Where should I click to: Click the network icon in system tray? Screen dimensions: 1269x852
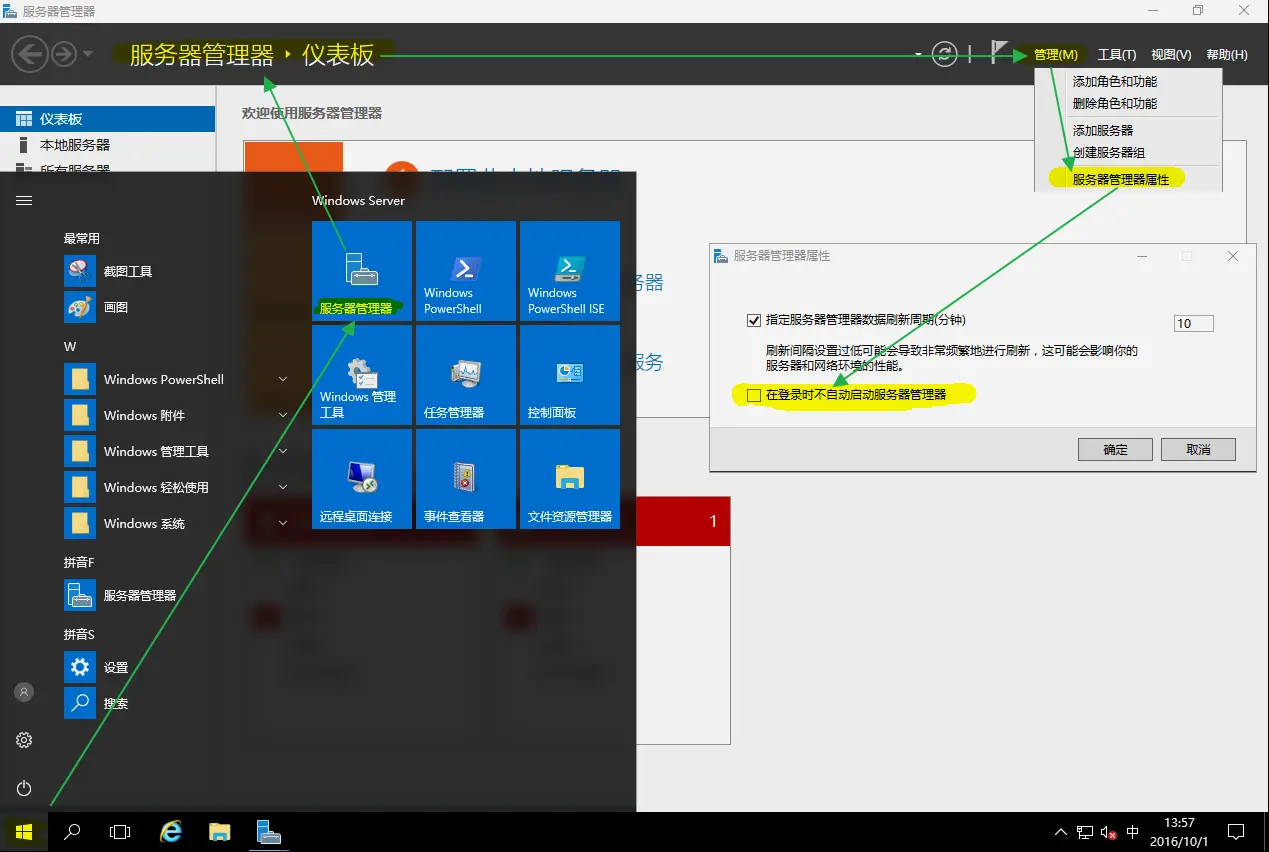1085,832
